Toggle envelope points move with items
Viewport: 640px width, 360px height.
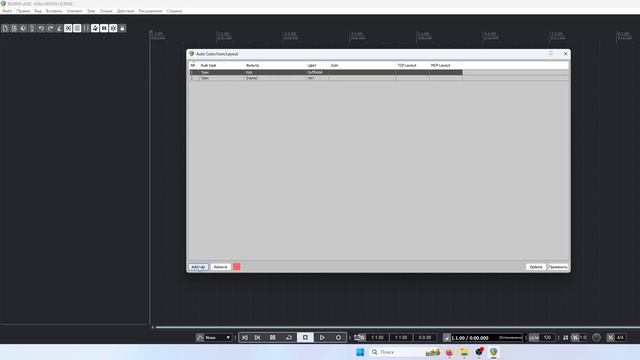tap(95, 28)
